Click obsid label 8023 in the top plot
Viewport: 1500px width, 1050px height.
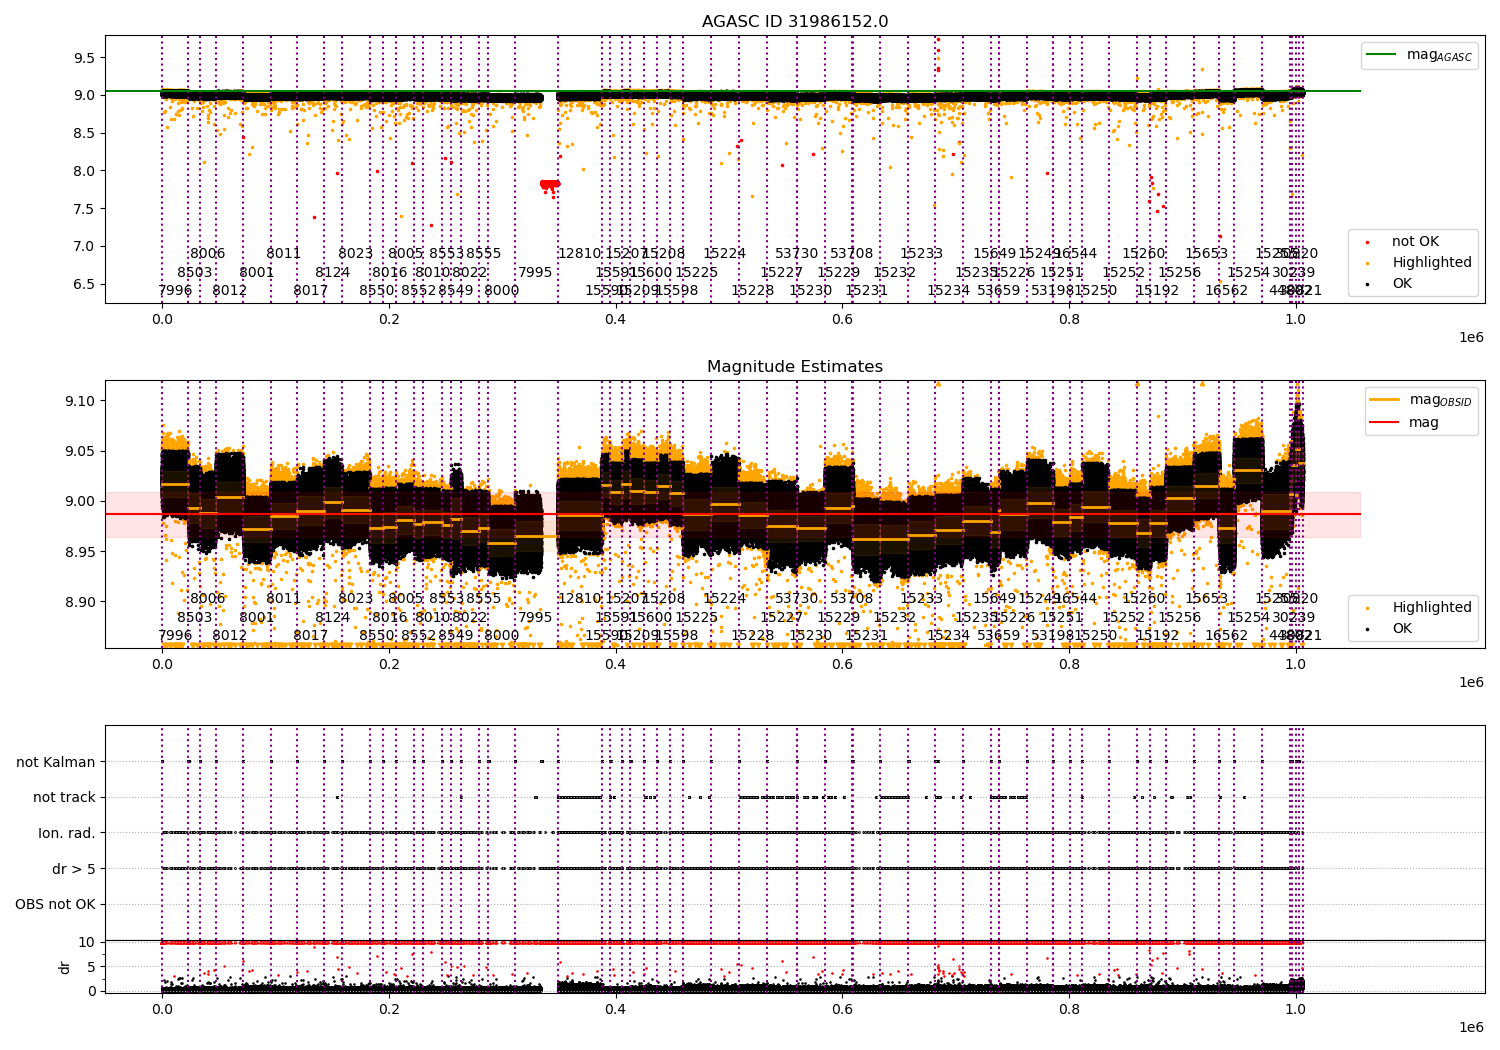356,254
